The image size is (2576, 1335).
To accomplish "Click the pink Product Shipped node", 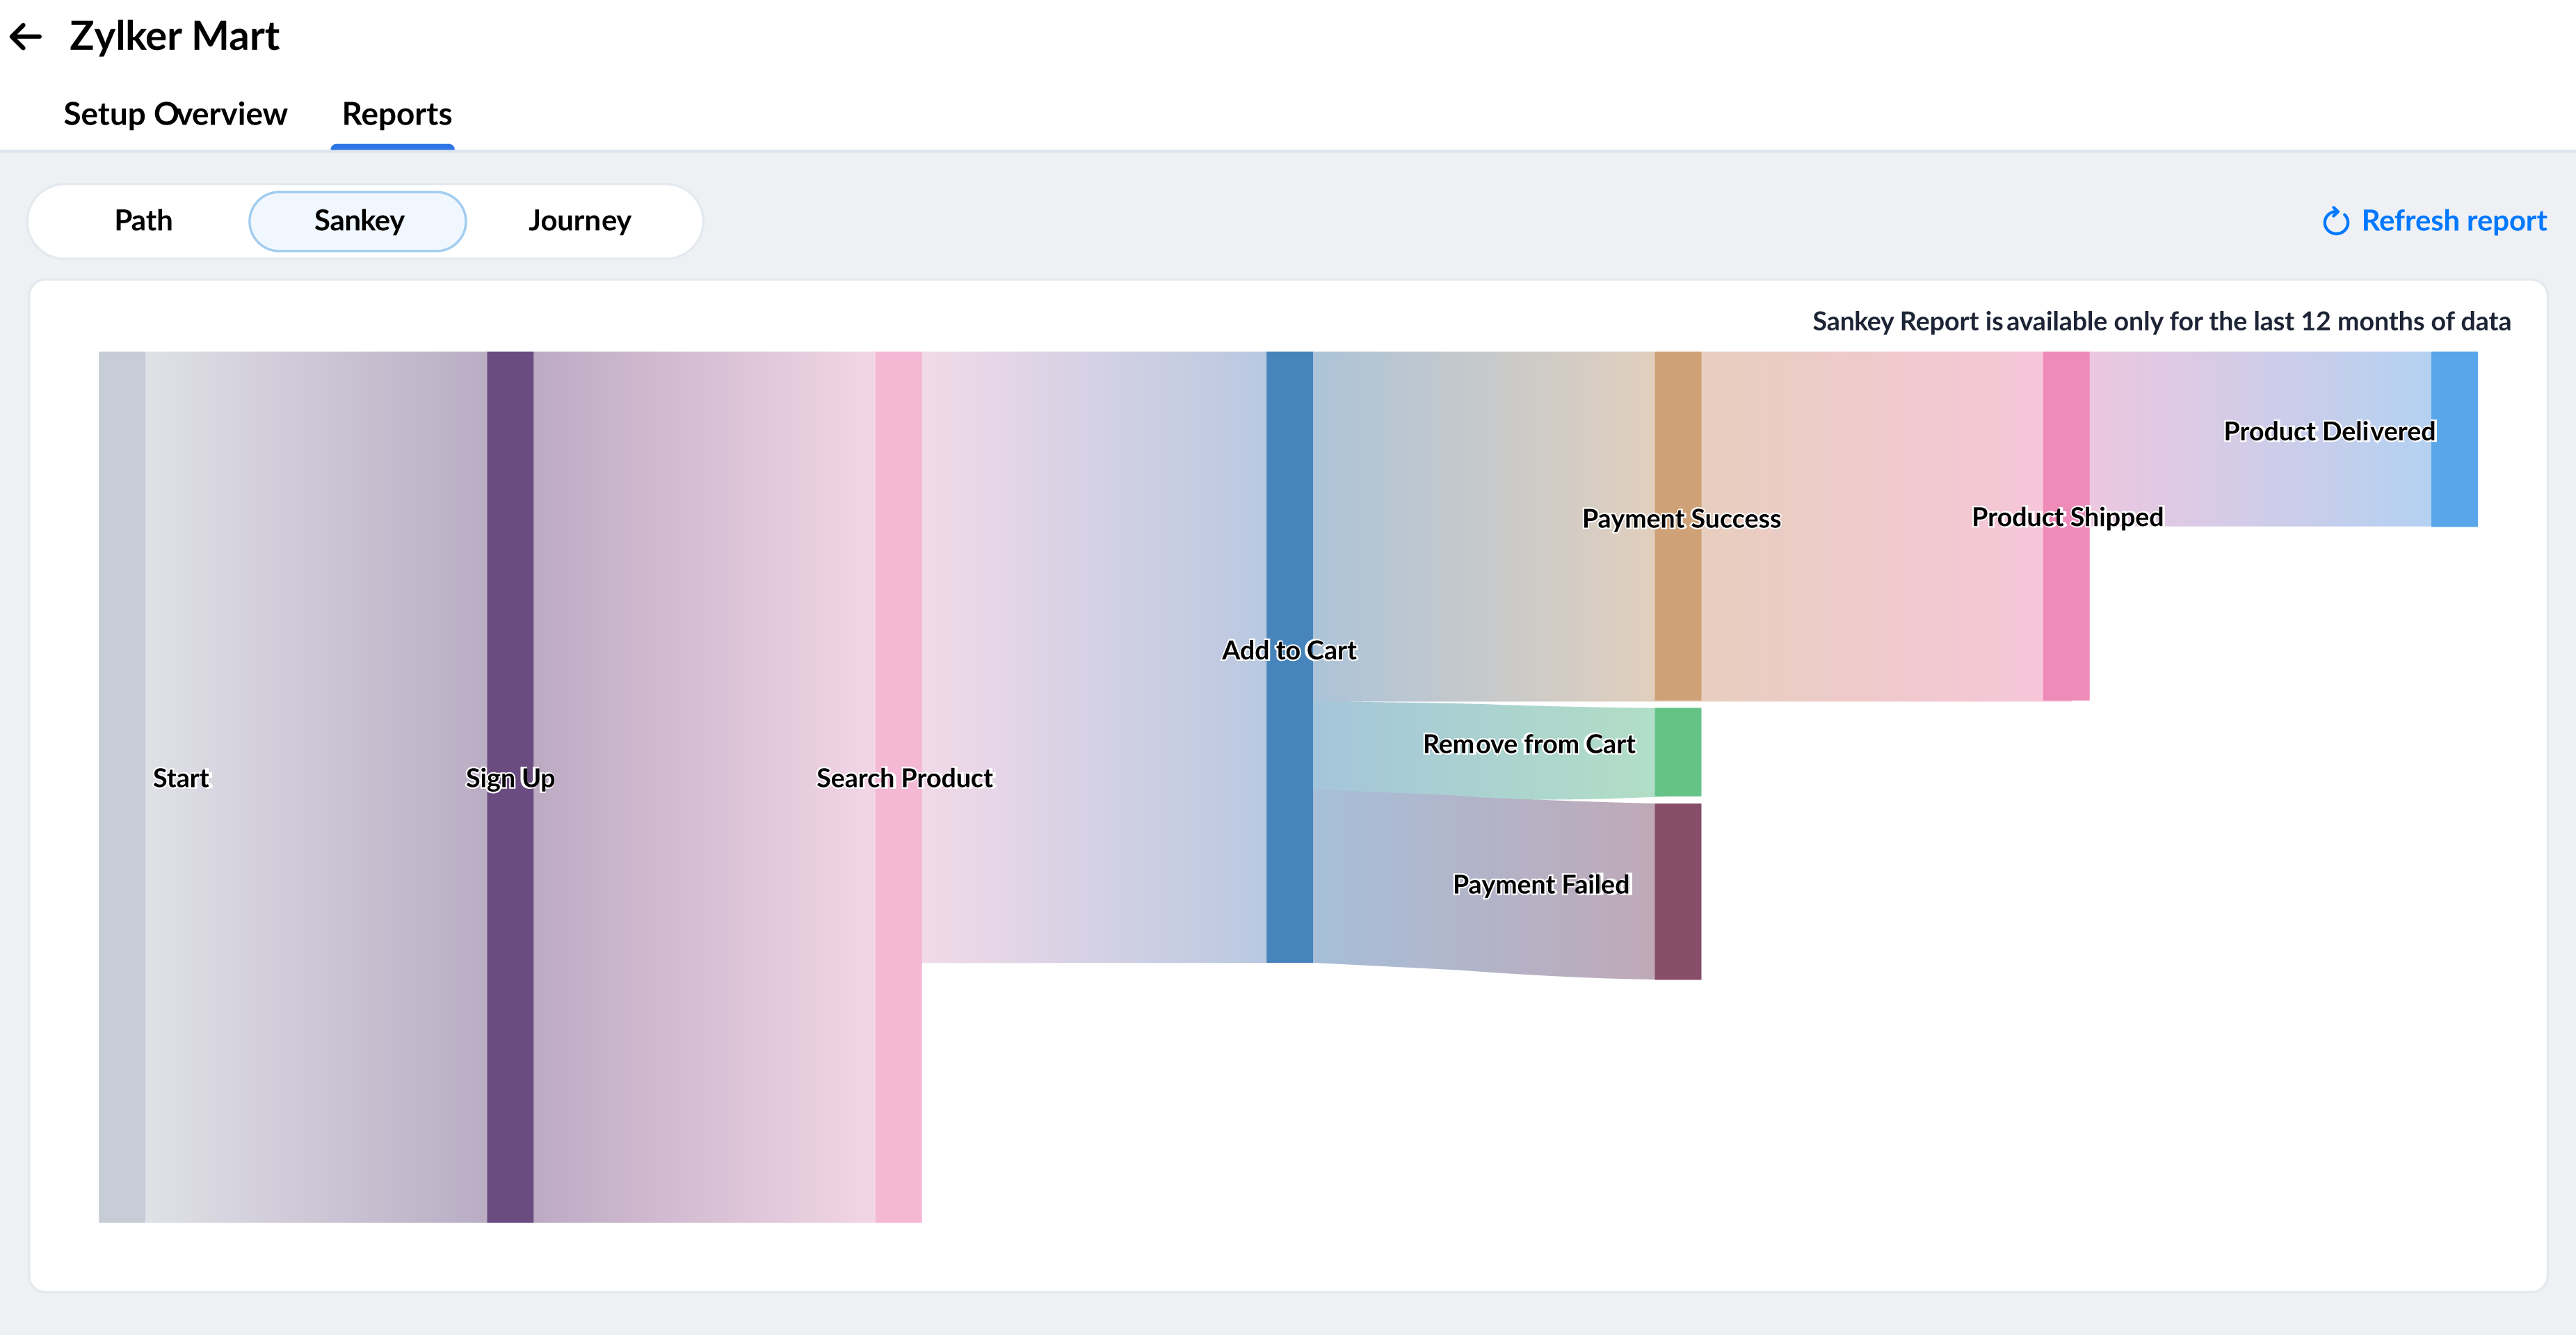I will click(x=2065, y=620).
